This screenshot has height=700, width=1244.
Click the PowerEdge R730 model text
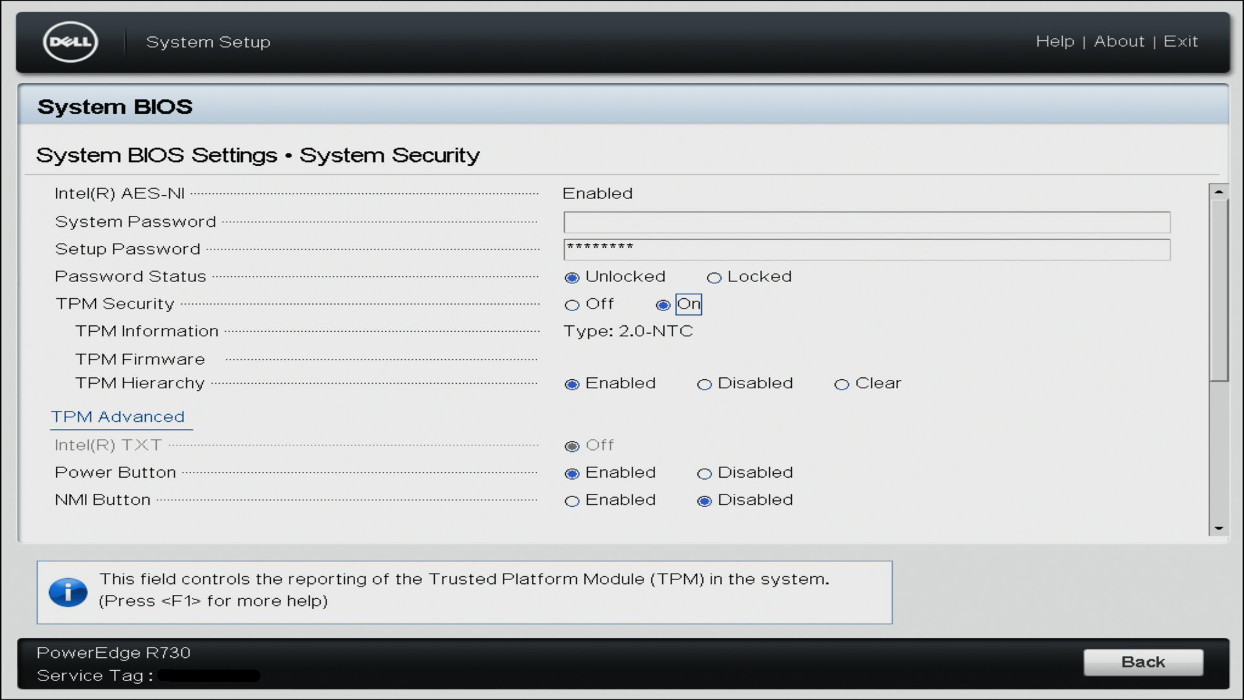pos(113,653)
